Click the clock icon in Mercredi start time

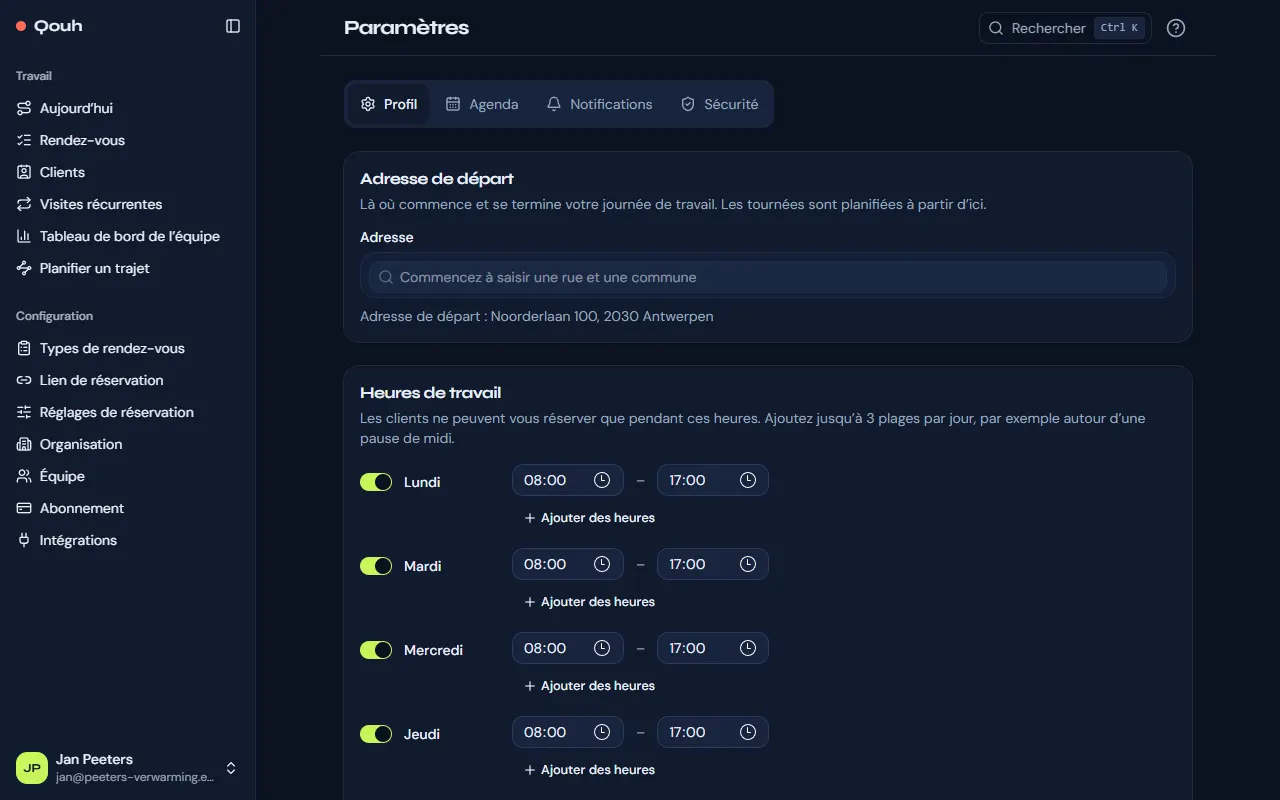tap(602, 648)
